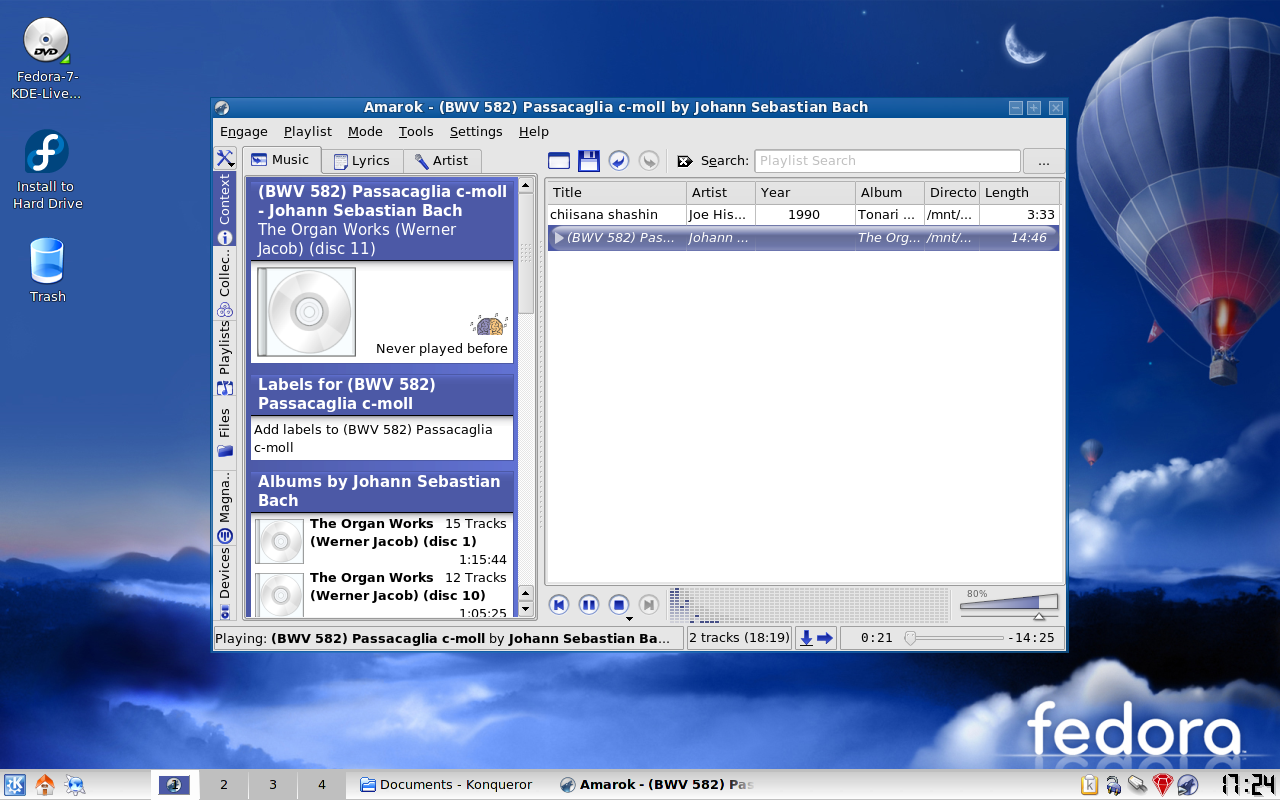Select the Playlists sidebar tab
The height and width of the screenshot is (800, 1280).
click(x=225, y=358)
